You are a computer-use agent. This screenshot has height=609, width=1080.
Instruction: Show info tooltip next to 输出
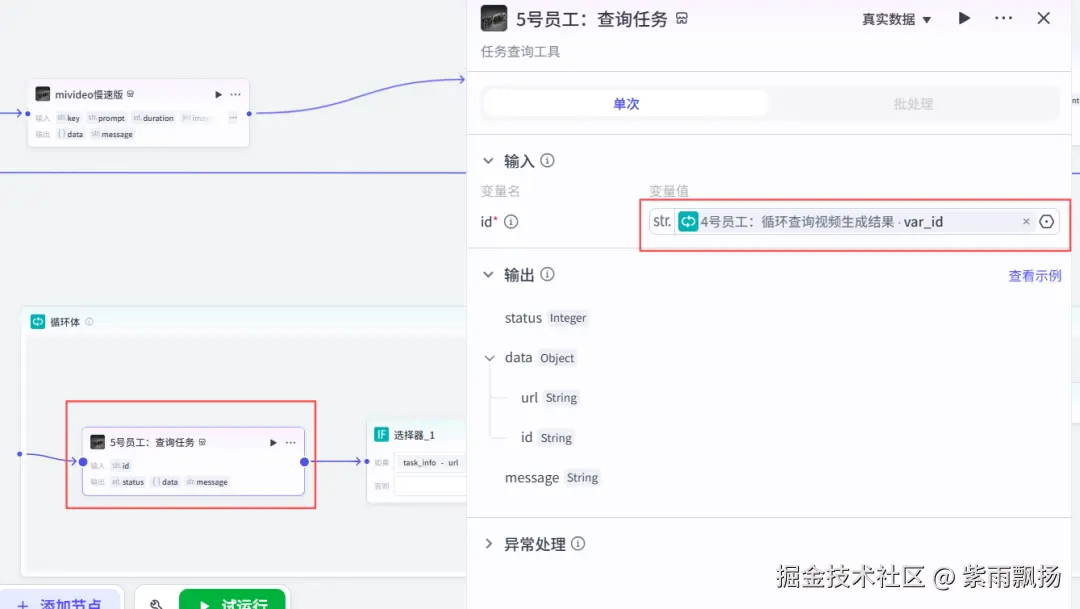click(548, 274)
